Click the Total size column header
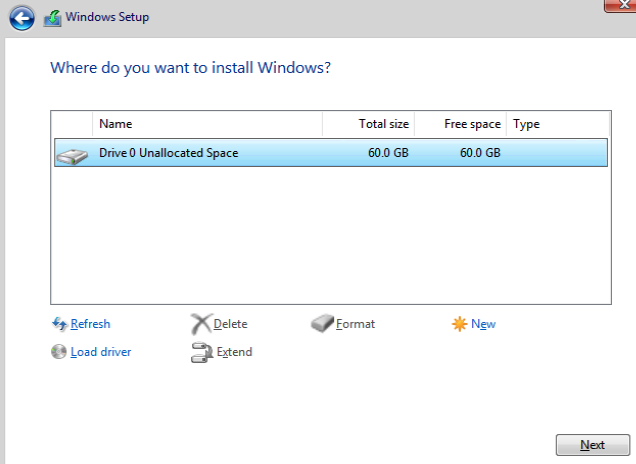636x464 pixels. (x=368, y=124)
